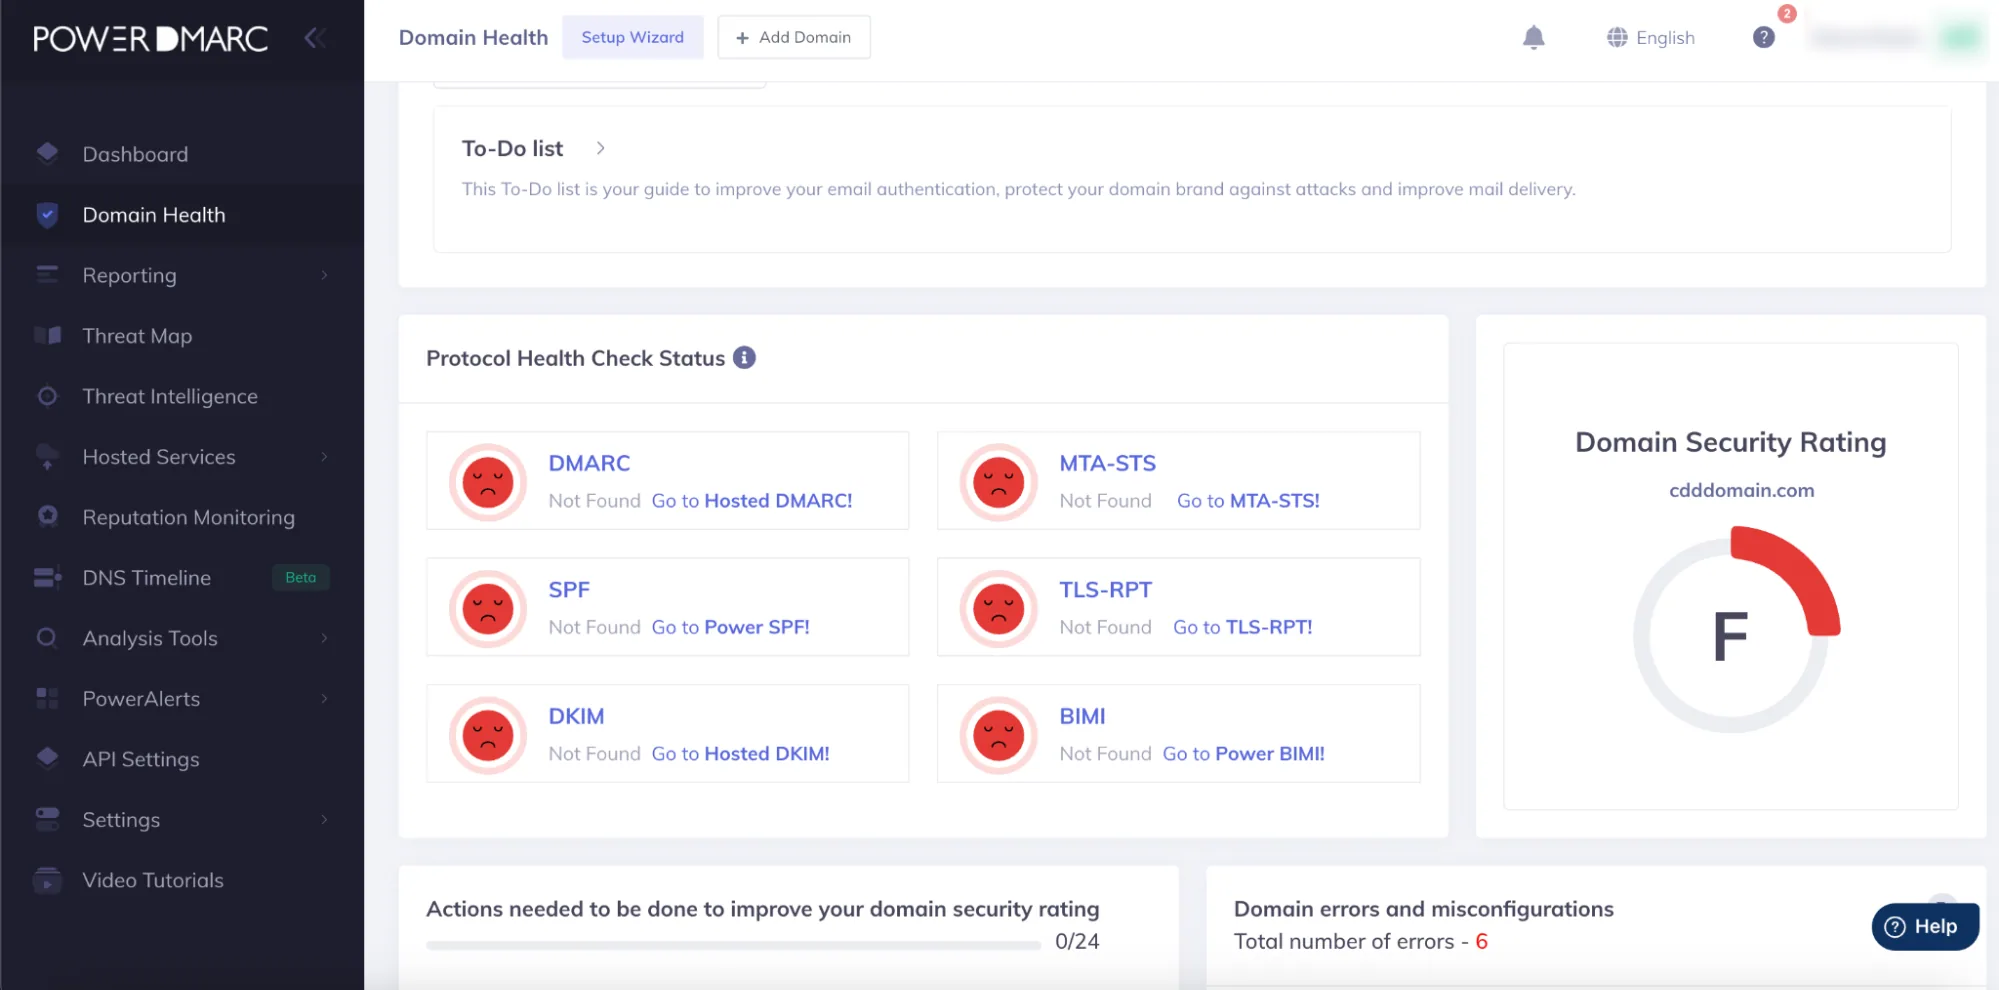
Task: Click the API Settings sidebar icon
Action: coord(47,758)
